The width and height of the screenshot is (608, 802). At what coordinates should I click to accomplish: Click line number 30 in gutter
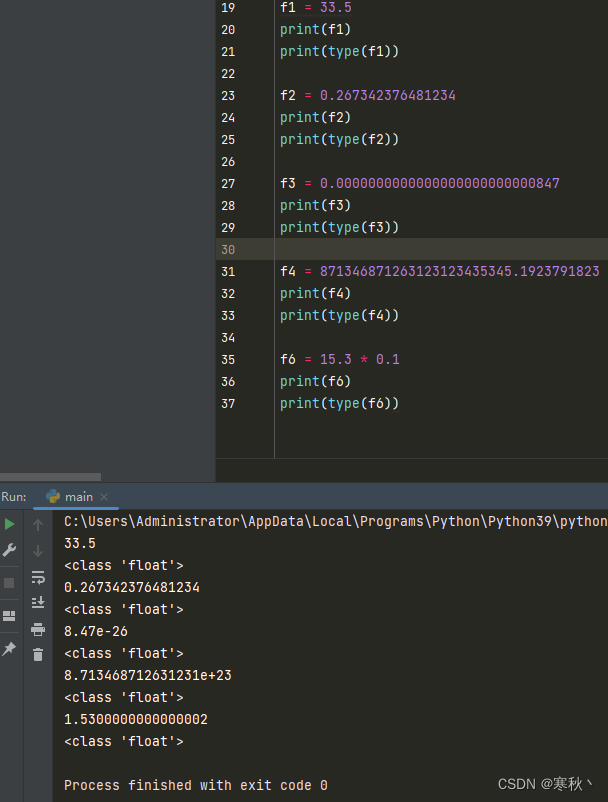click(x=228, y=250)
